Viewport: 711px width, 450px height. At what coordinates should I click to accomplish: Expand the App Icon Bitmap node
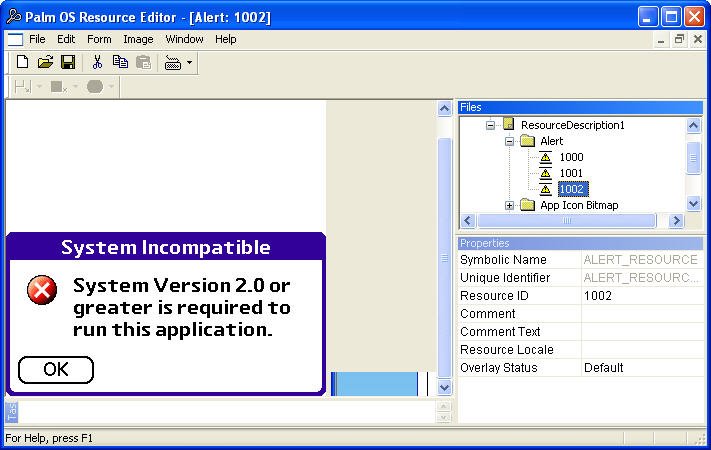coord(509,205)
